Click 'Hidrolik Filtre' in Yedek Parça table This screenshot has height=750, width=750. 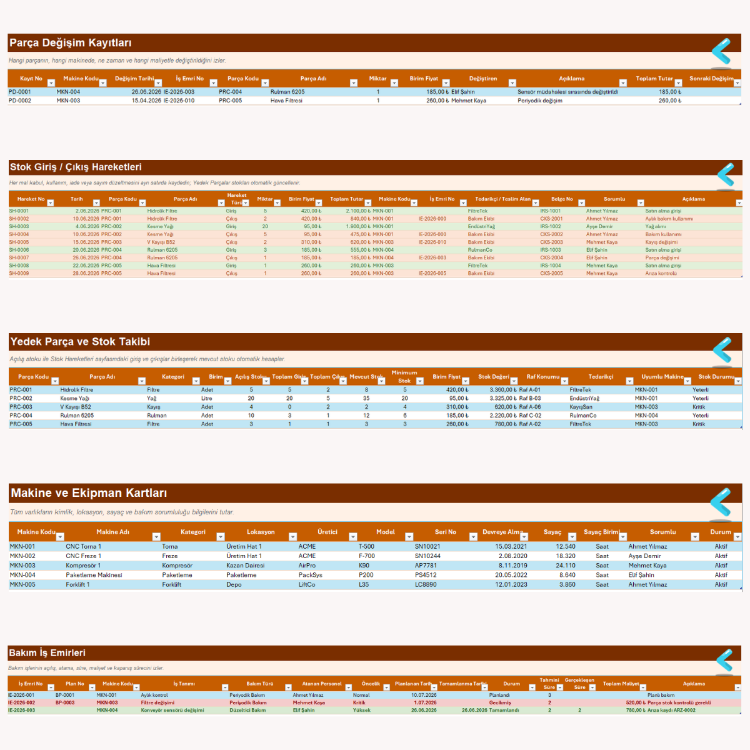tap(77, 390)
